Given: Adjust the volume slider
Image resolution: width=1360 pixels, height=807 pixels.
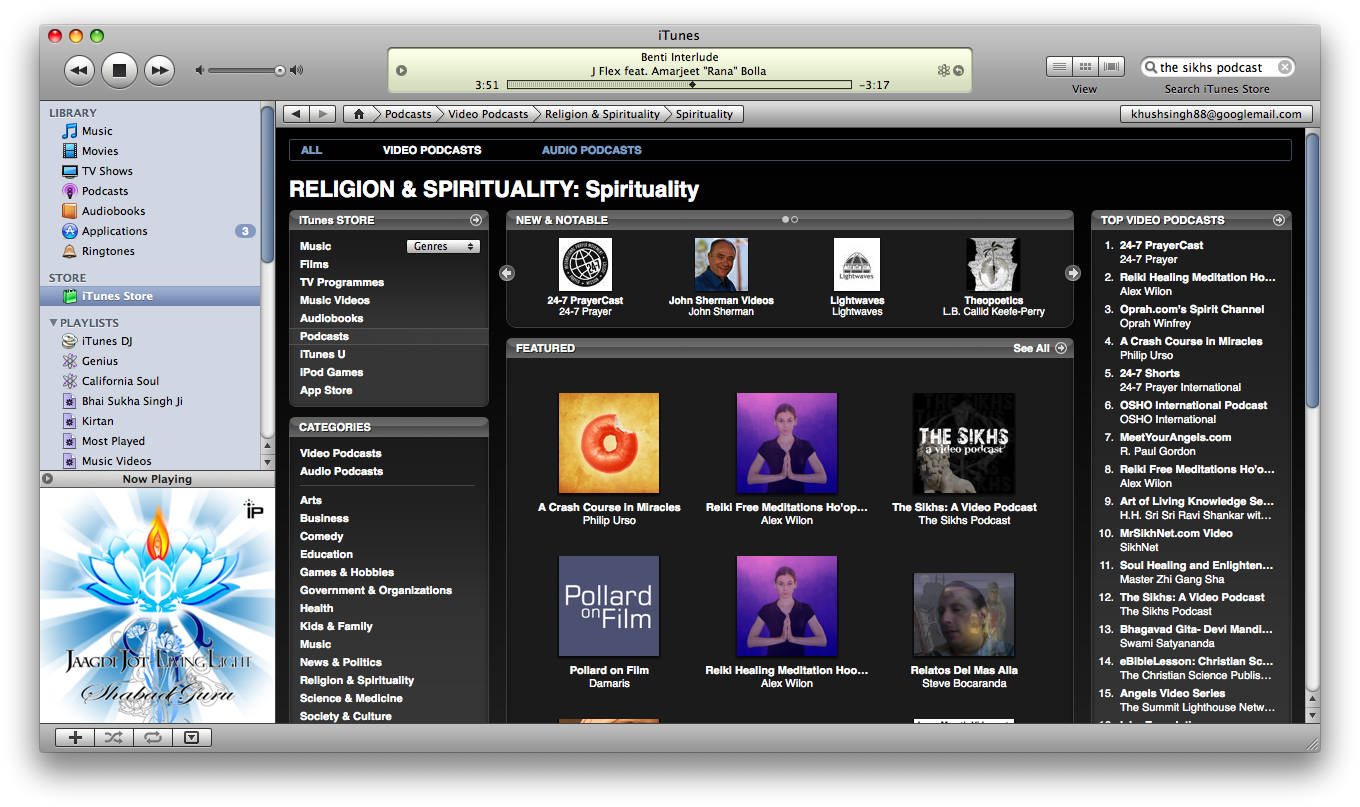Looking at the screenshot, I should [x=248, y=70].
